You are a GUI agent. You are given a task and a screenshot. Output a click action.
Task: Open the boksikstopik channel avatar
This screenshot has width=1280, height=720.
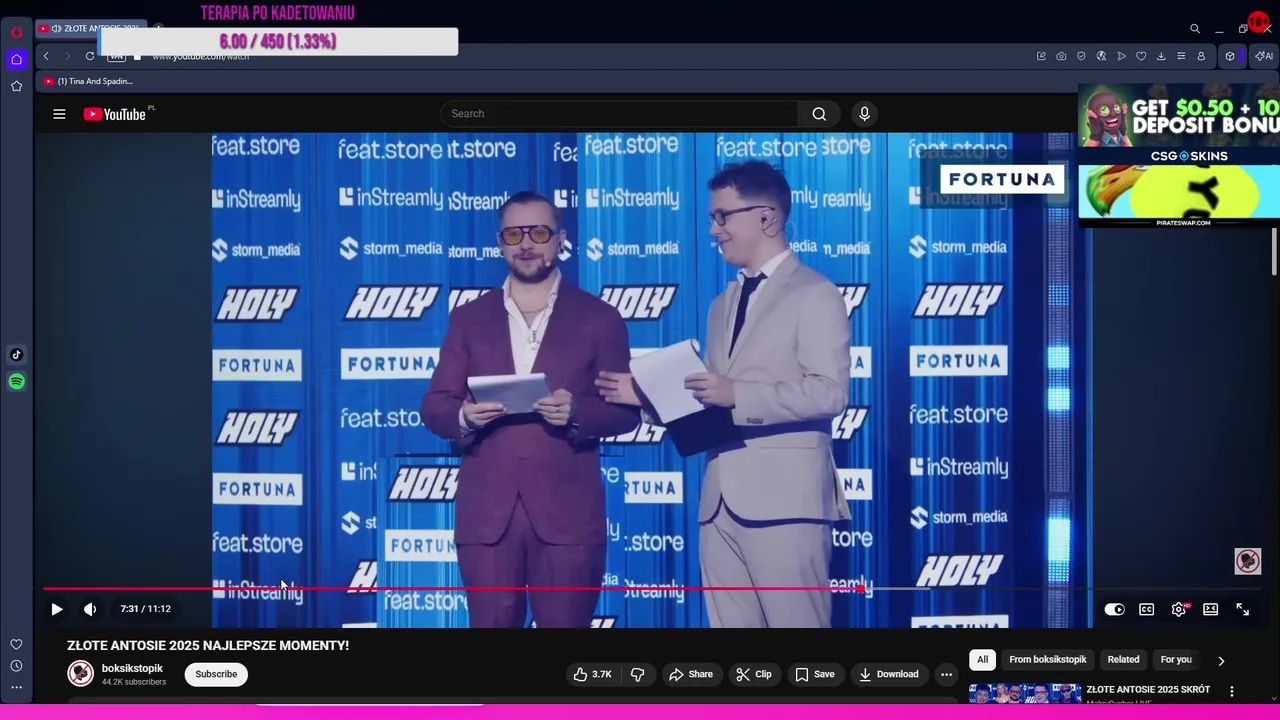(80, 674)
